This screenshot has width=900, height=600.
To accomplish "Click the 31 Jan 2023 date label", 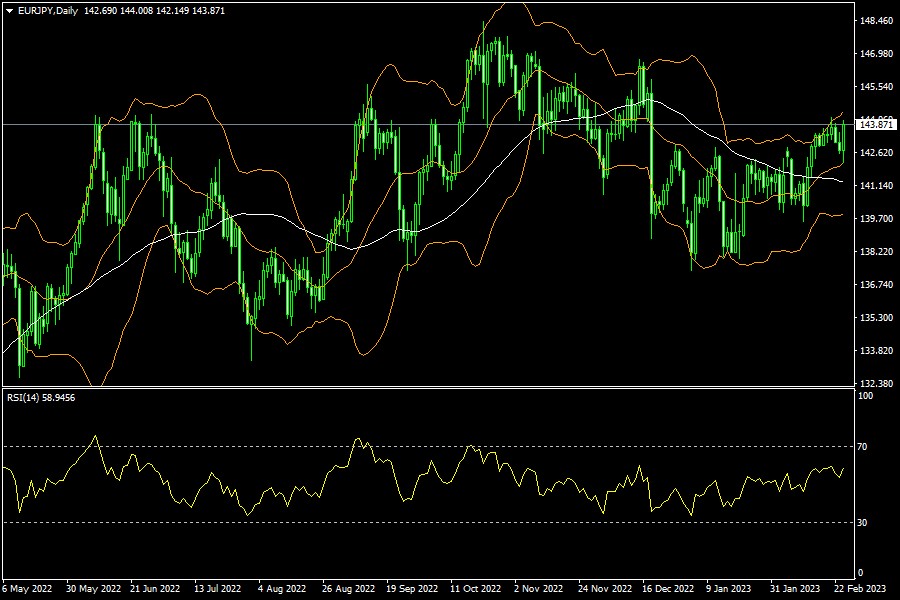I will pyautogui.click(x=795, y=589).
